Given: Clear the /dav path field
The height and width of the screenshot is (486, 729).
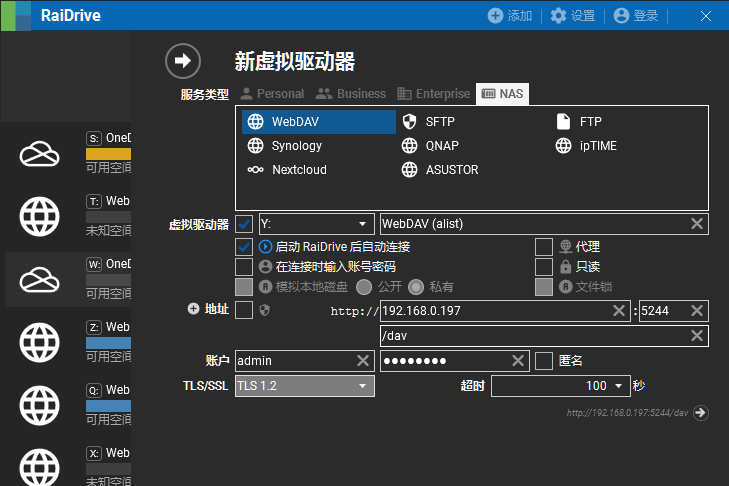Looking at the screenshot, I should pyautogui.click(x=696, y=336).
